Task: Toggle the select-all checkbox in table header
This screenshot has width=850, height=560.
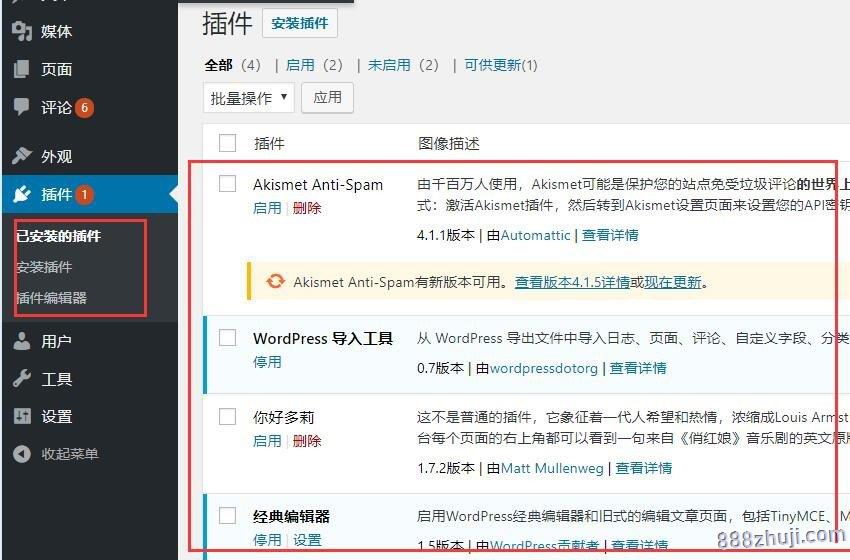Action: click(x=228, y=143)
